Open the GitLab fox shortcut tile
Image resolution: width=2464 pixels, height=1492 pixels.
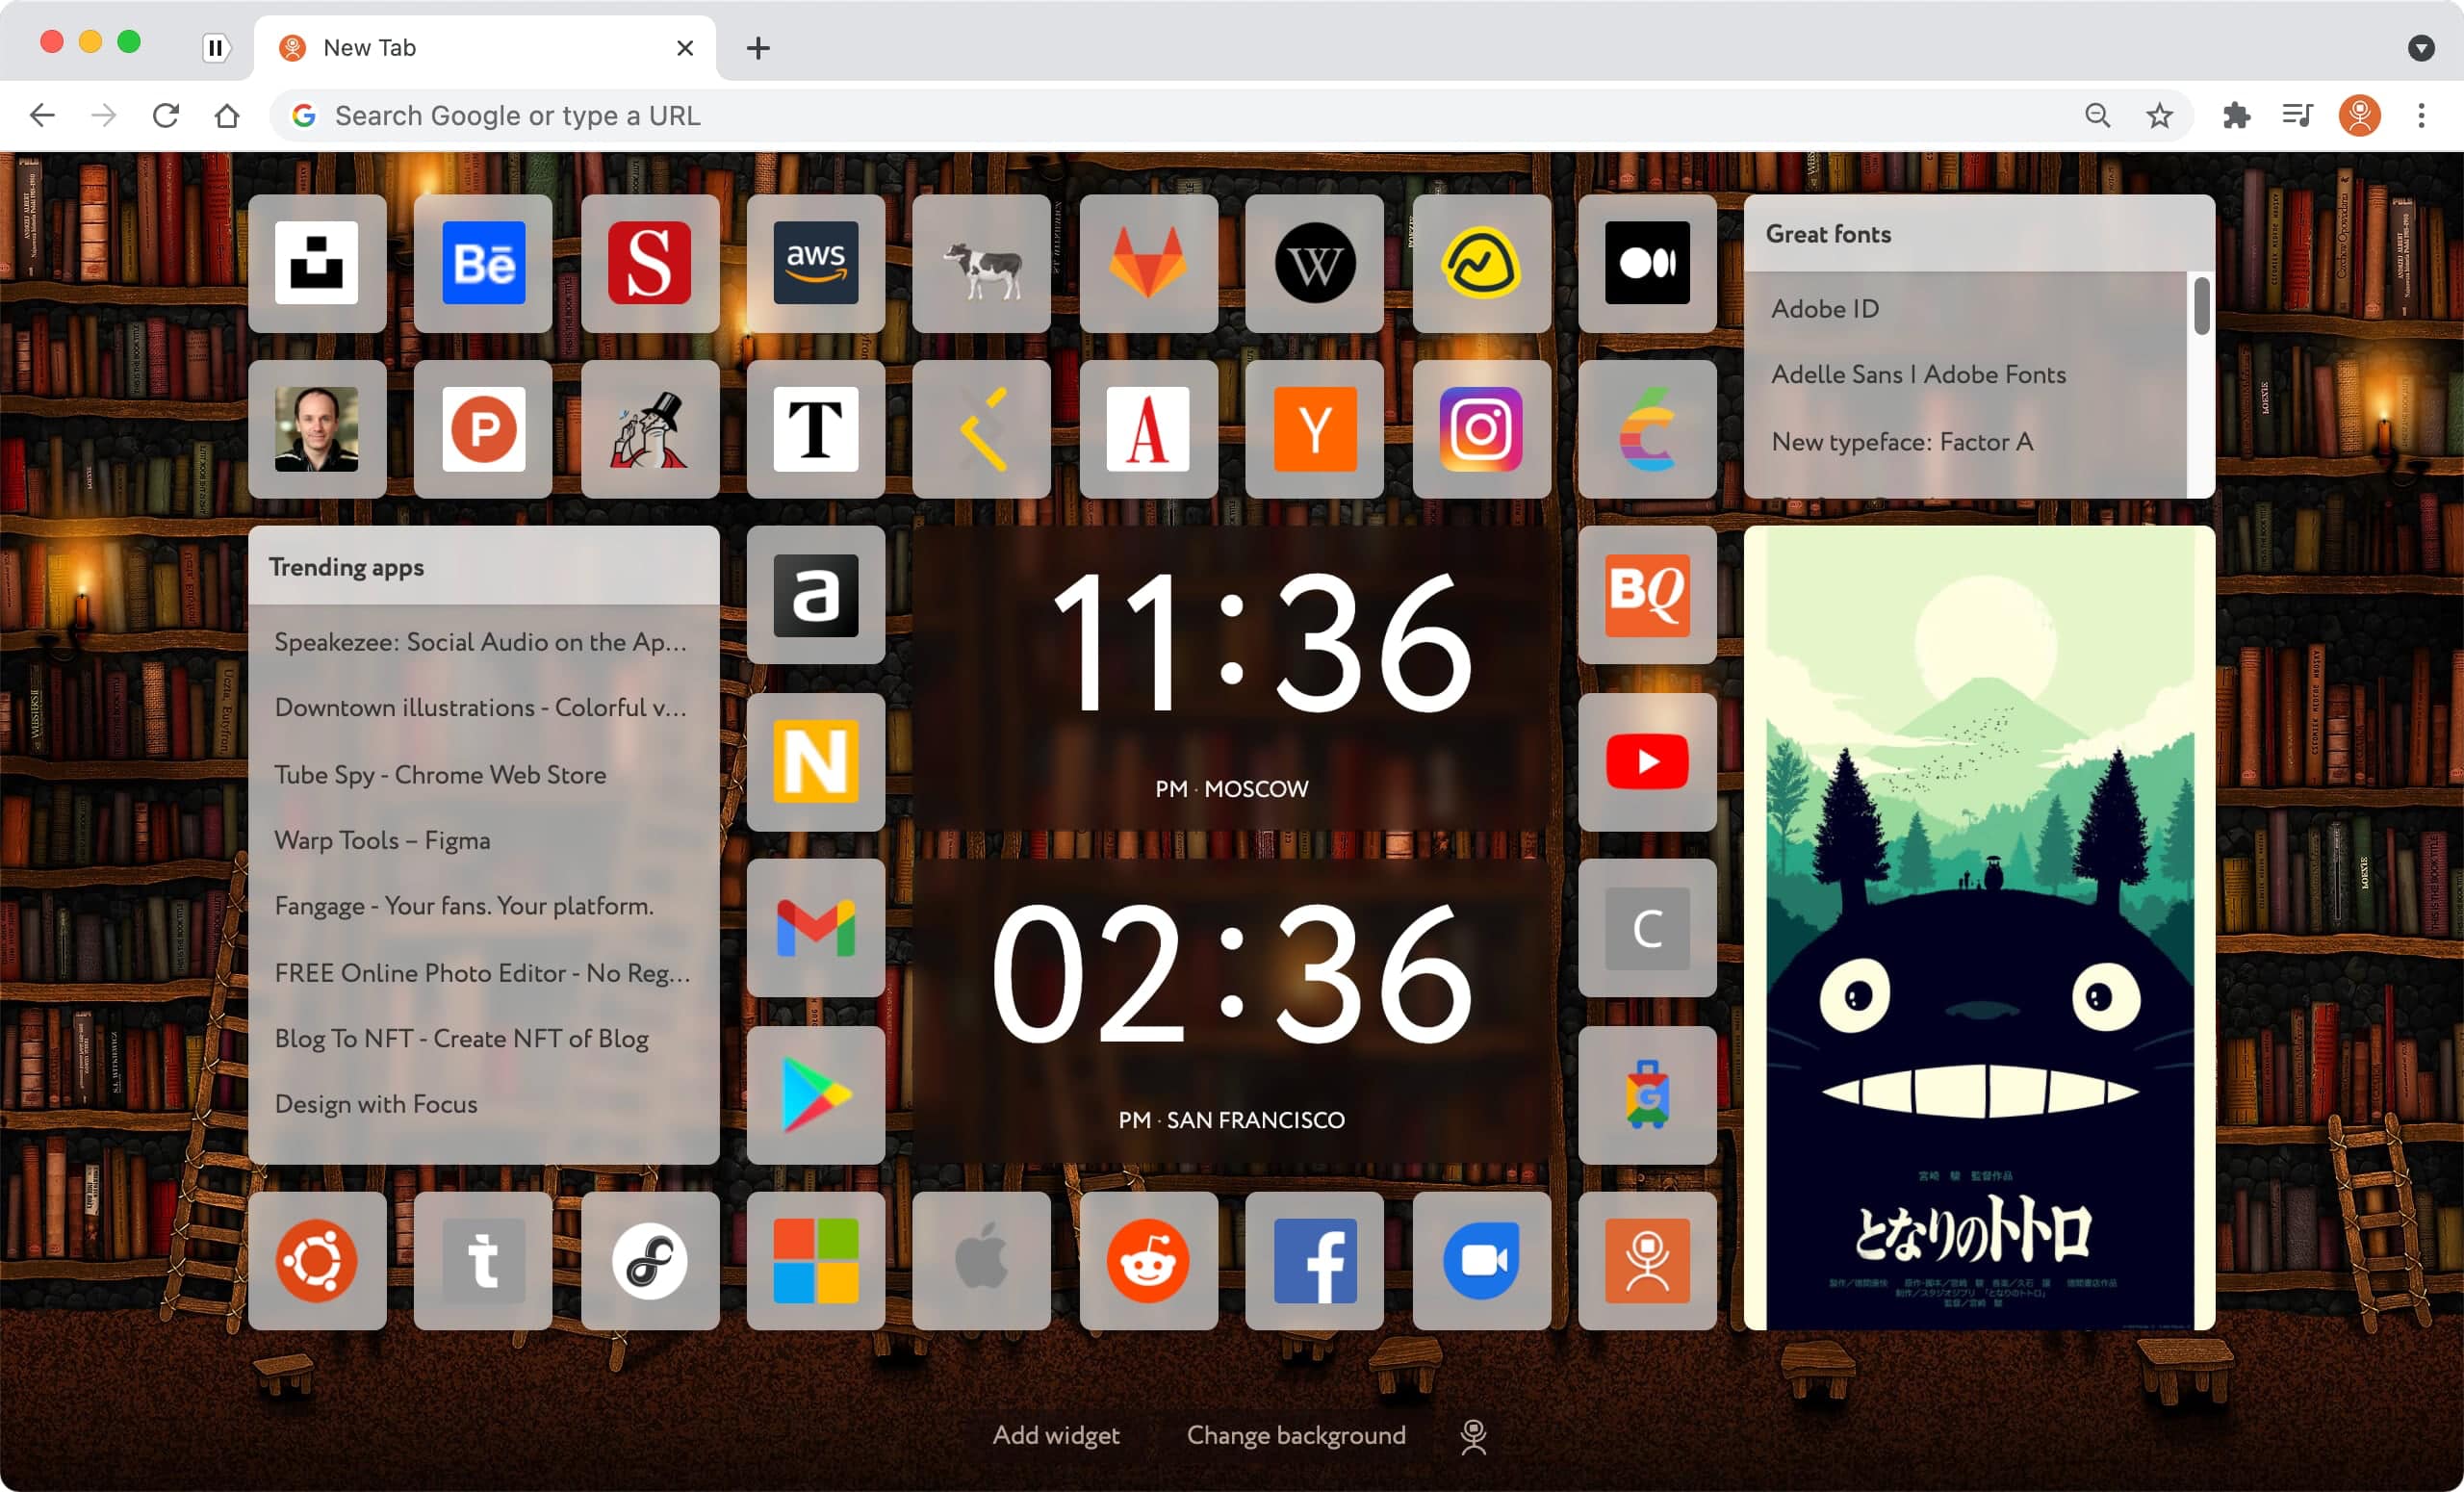(x=1148, y=263)
